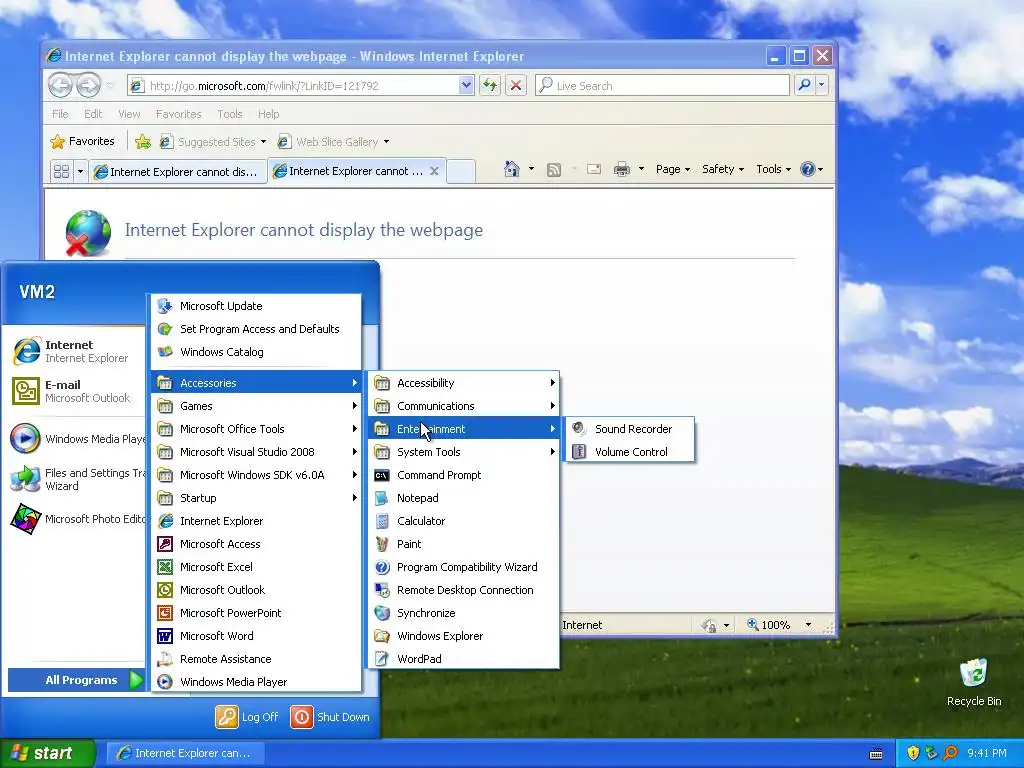Launch Notepad from Accessories menu
Image resolution: width=1024 pixels, height=768 pixels.
click(464, 498)
